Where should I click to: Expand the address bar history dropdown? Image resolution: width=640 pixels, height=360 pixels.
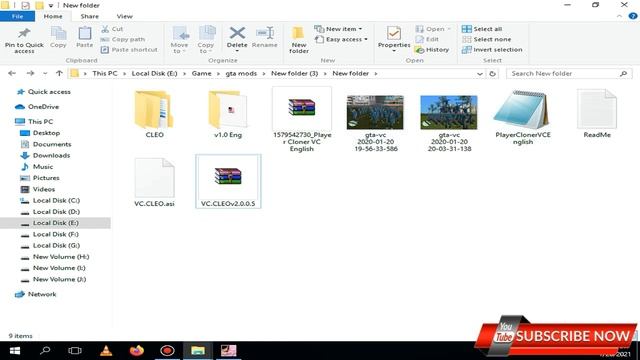point(480,74)
